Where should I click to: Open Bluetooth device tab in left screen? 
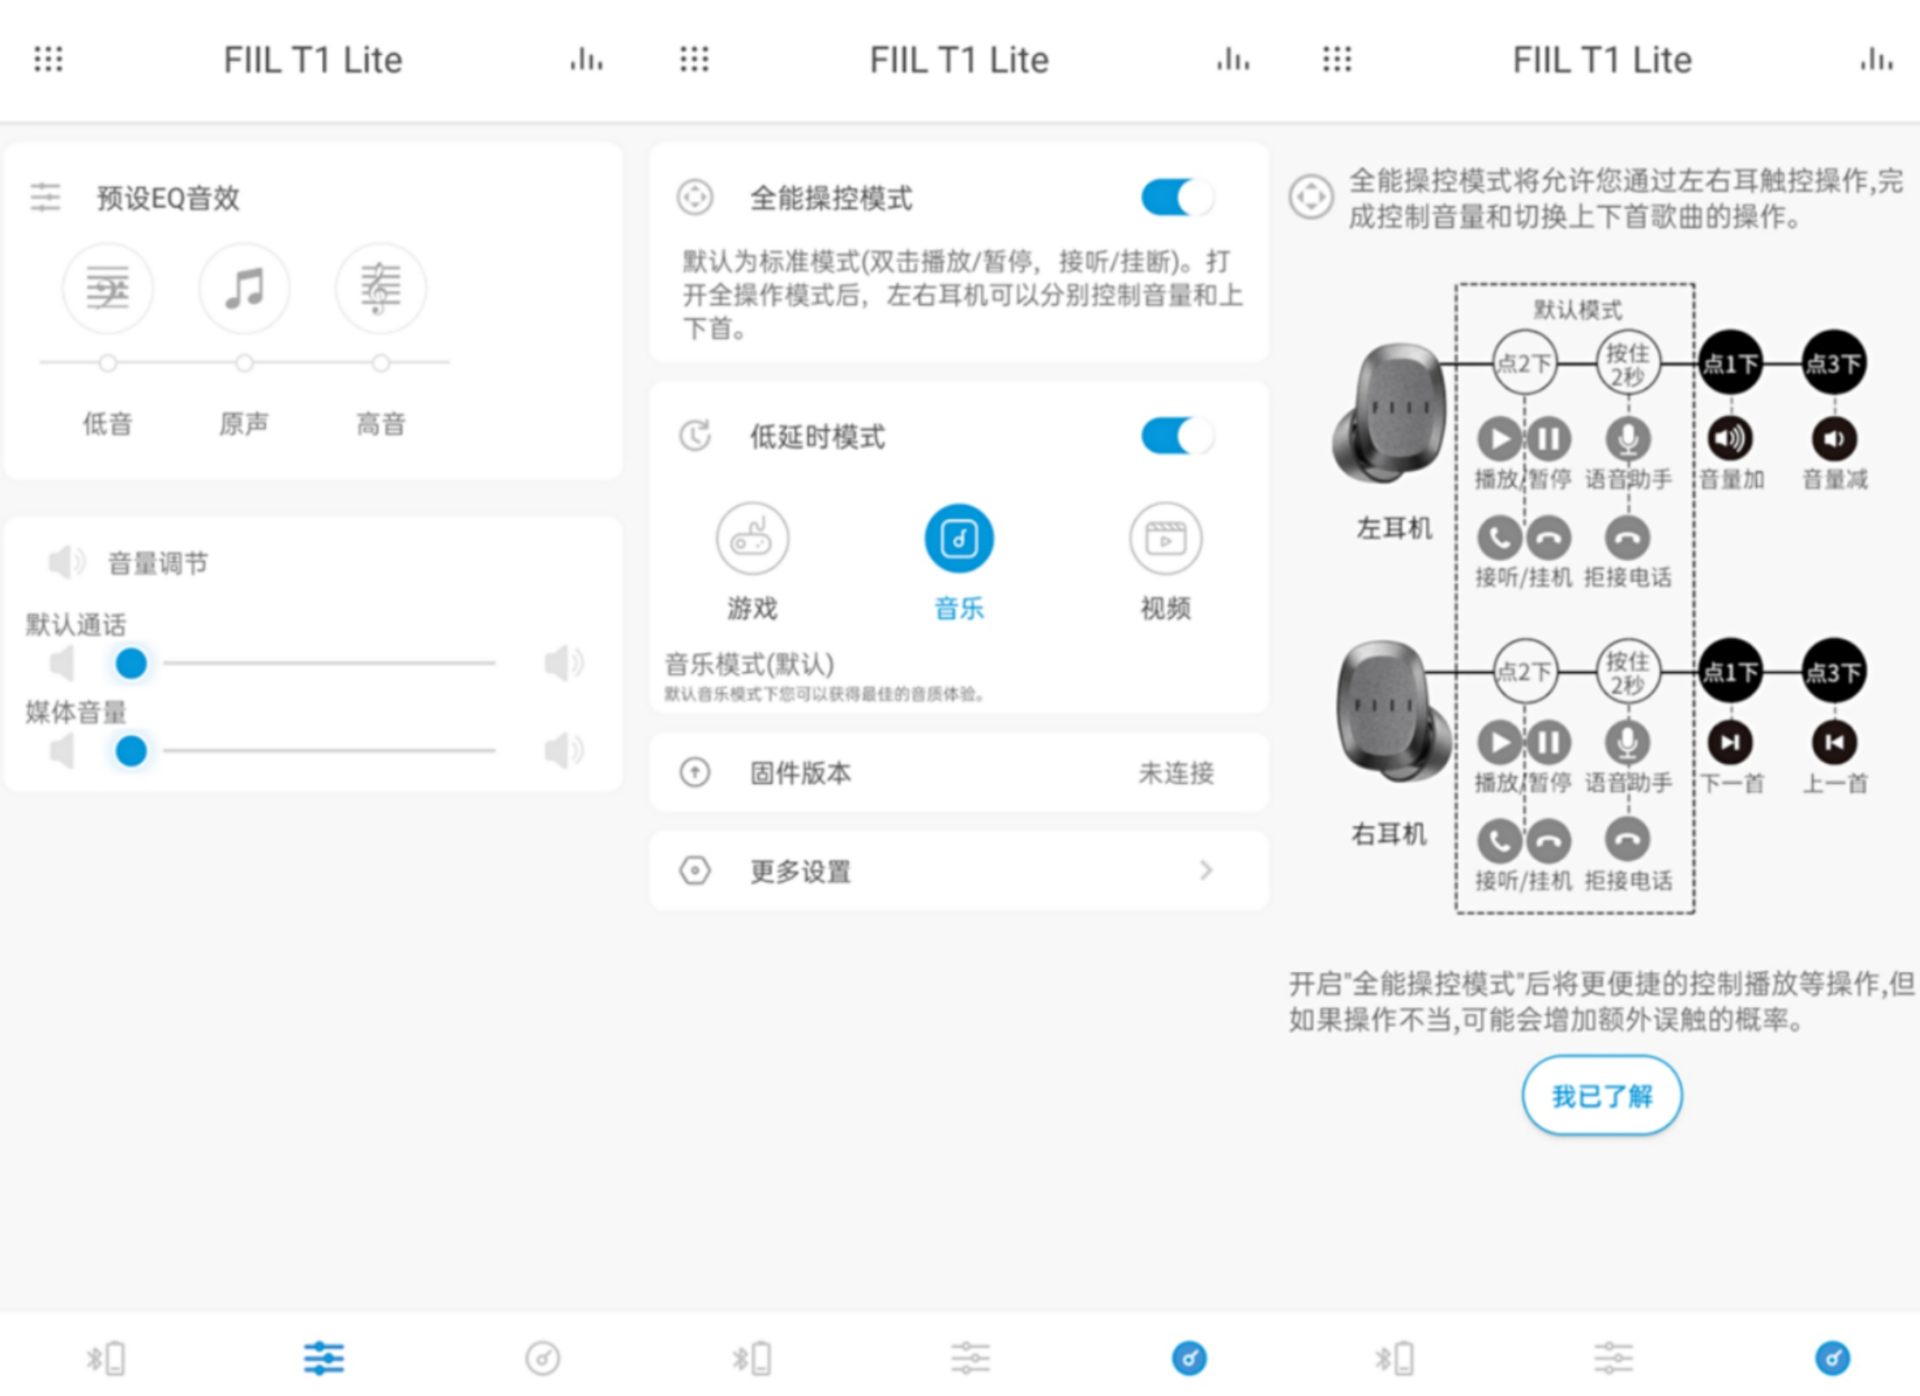coord(106,1358)
